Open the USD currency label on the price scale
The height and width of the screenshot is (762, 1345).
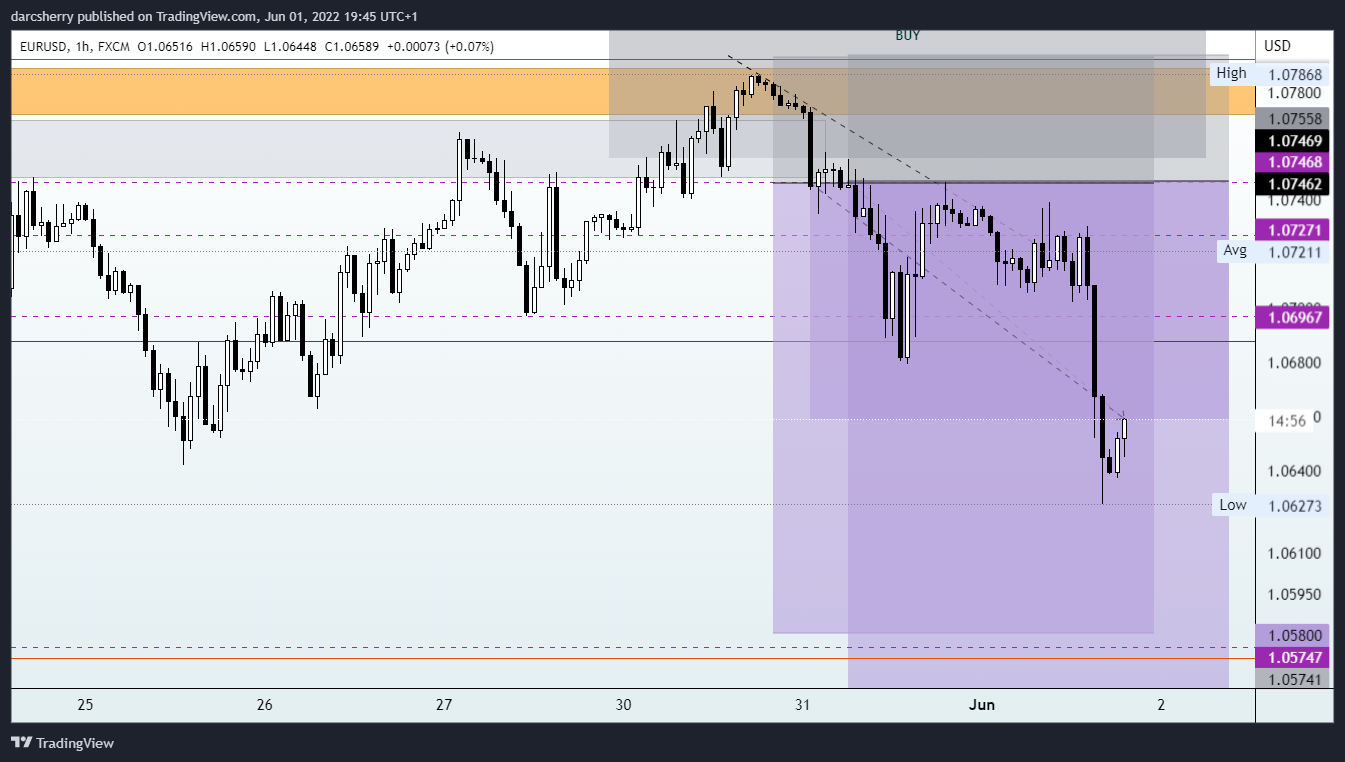1278,46
